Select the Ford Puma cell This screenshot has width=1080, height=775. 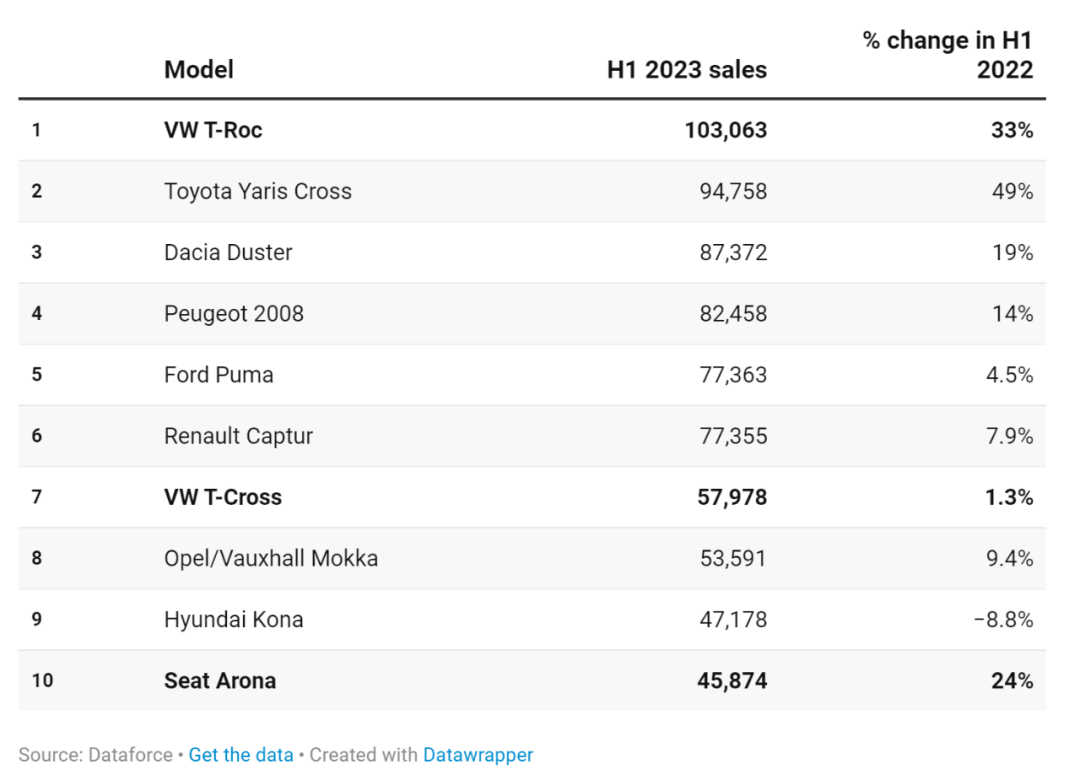click(x=219, y=375)
